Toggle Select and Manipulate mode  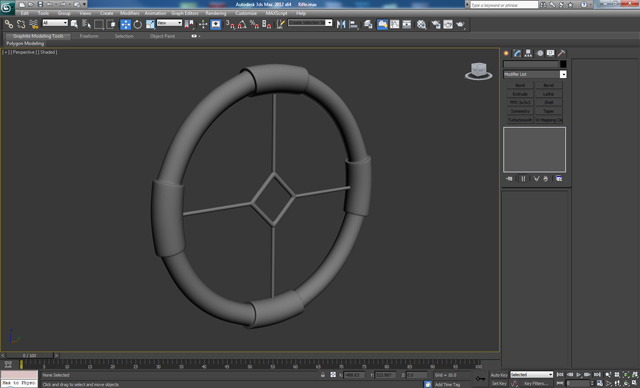tap(203, 24)
